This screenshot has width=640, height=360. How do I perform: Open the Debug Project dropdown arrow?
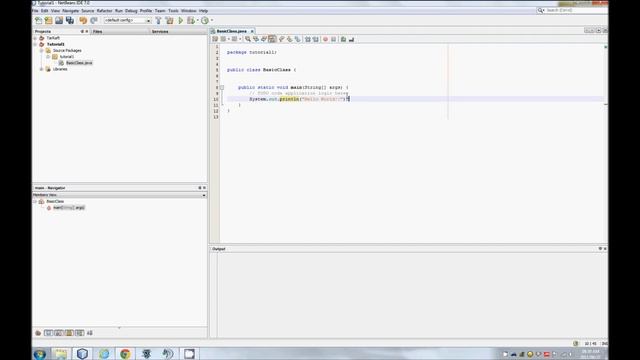[198, 20]
